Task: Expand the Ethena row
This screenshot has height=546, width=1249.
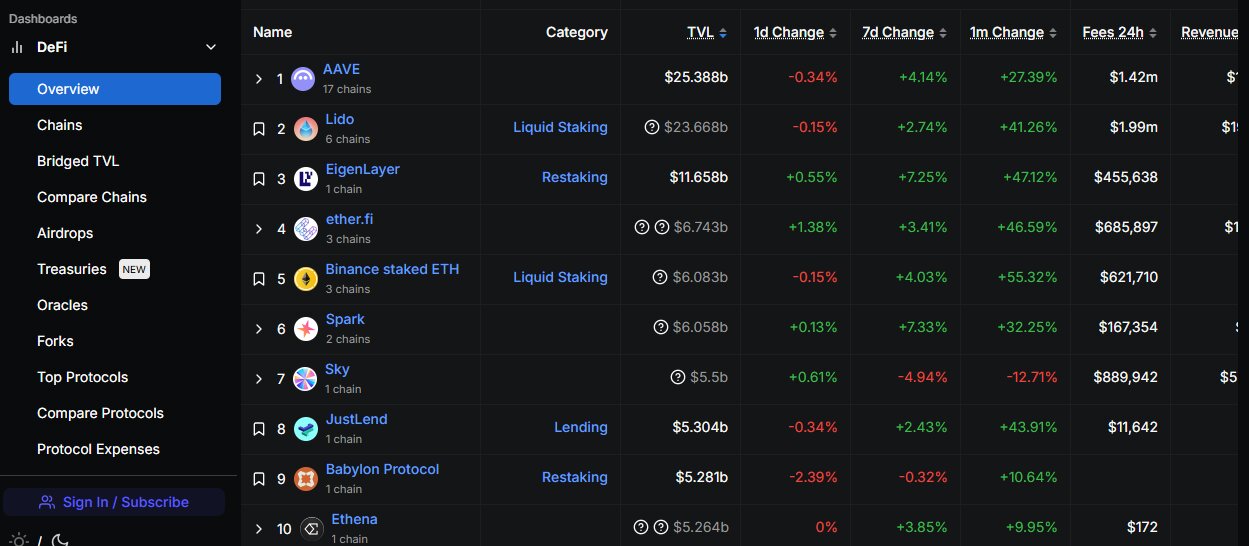Action: [259, 529]
